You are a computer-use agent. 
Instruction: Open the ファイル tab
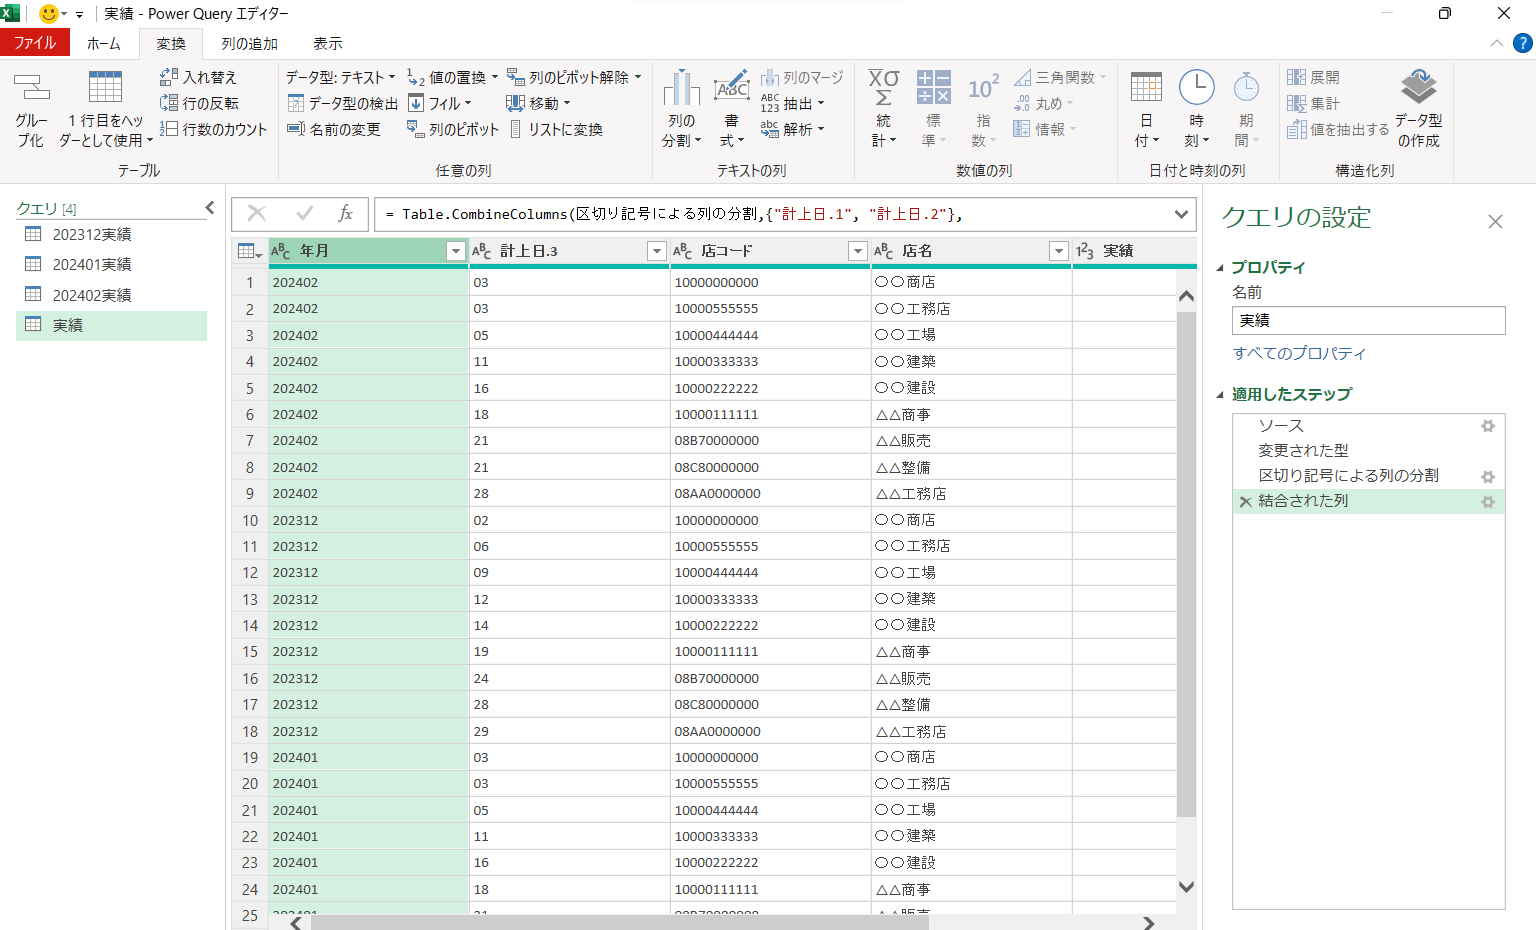tap(35, 42)
